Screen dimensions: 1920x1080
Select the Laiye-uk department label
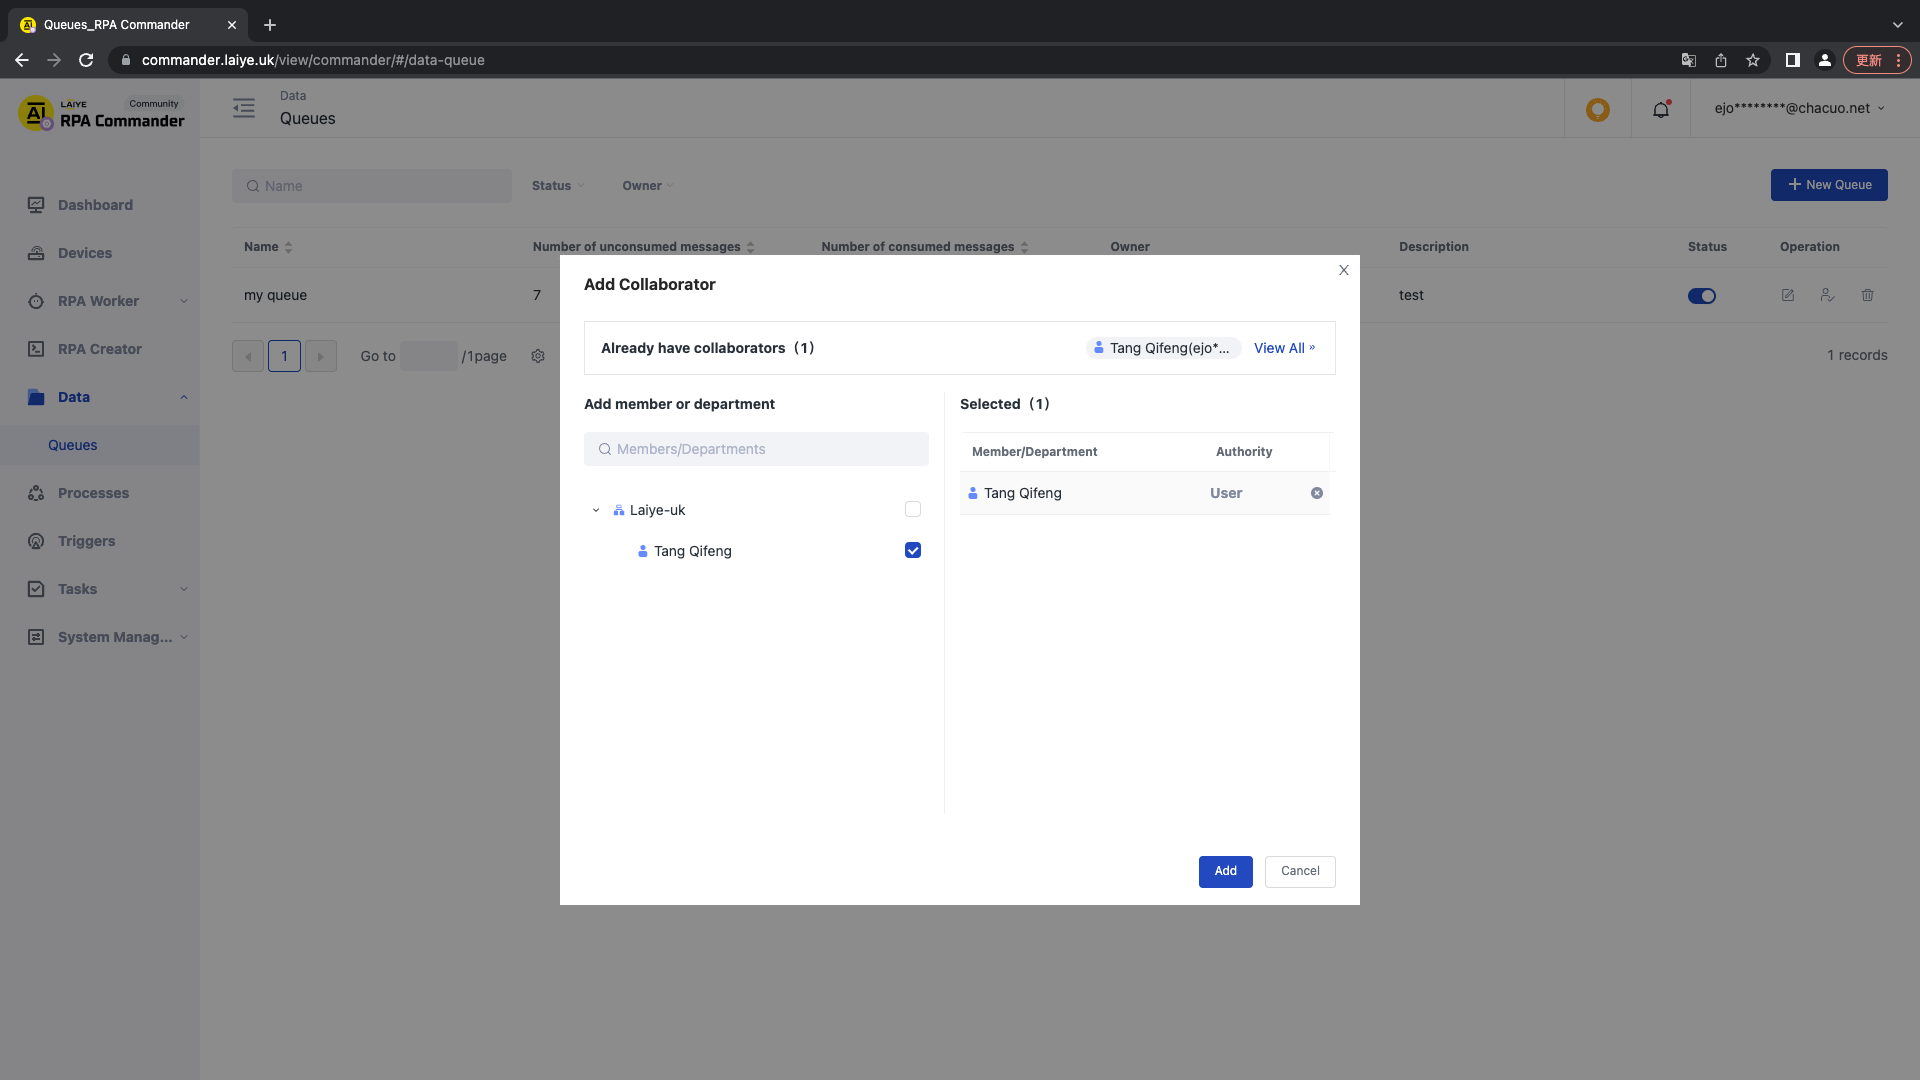(x=657, y=510)
